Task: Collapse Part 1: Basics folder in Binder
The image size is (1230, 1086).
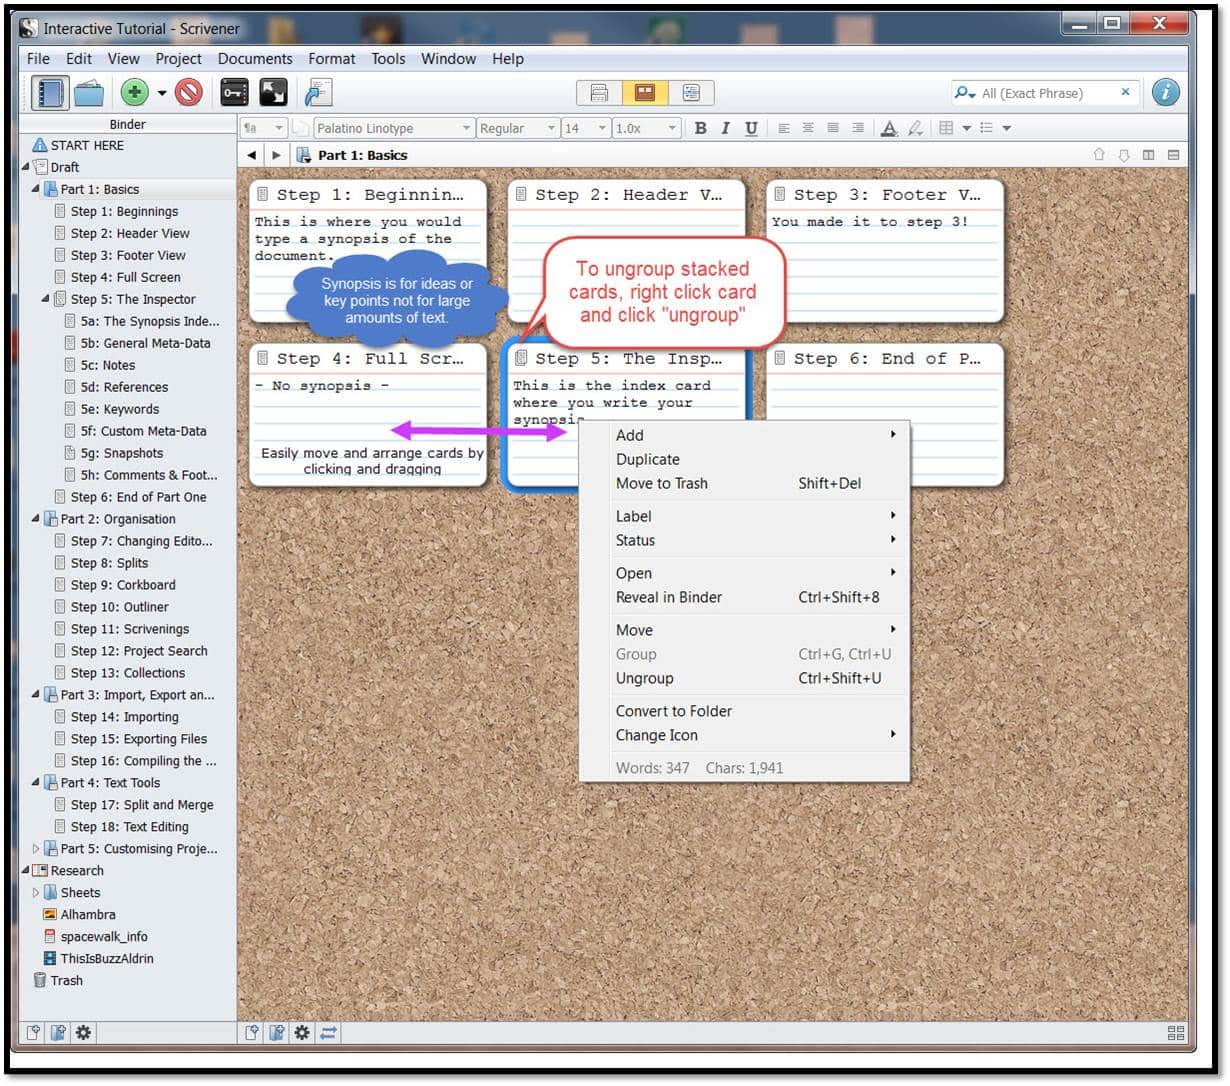Action: coord(36,188)
